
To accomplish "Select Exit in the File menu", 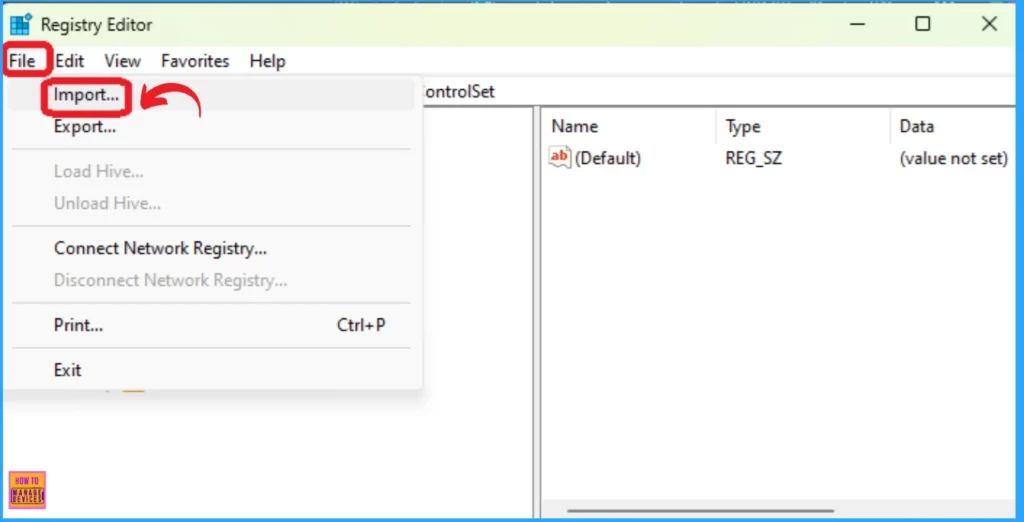I will point(213,370).
